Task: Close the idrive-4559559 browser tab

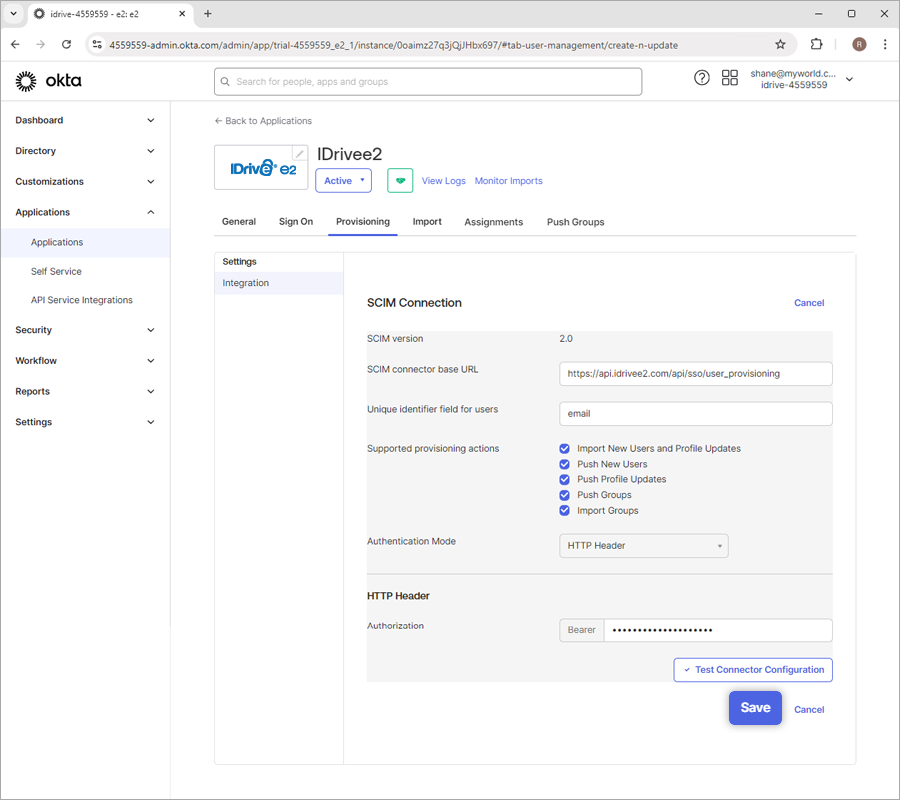Action: (x=182, y=13)
